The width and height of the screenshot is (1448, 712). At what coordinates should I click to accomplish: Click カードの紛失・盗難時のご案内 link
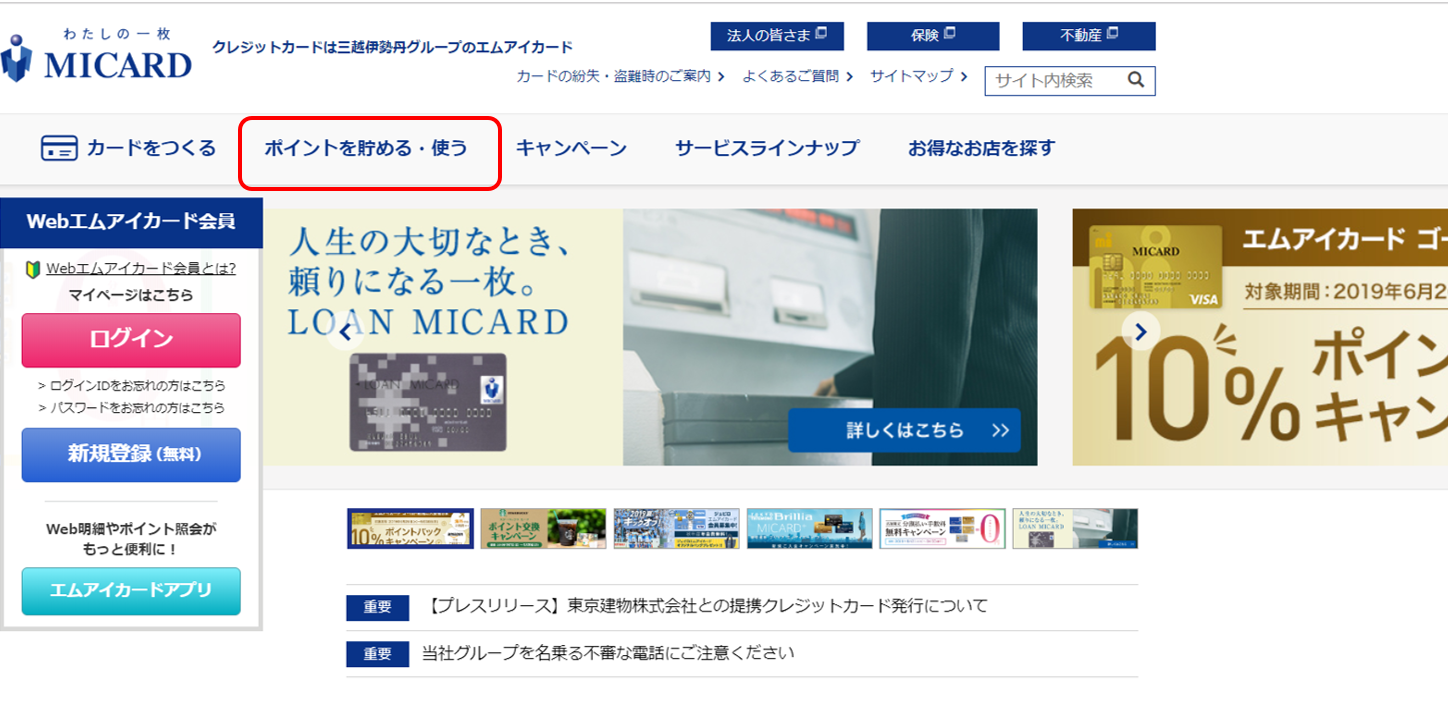(620, 76)
